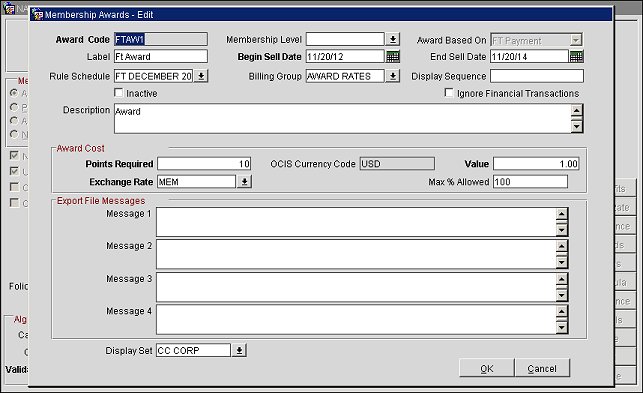Click Message 4 scrollbar down arrow
This screenshot has height=393, width=643.
[561, 327]
